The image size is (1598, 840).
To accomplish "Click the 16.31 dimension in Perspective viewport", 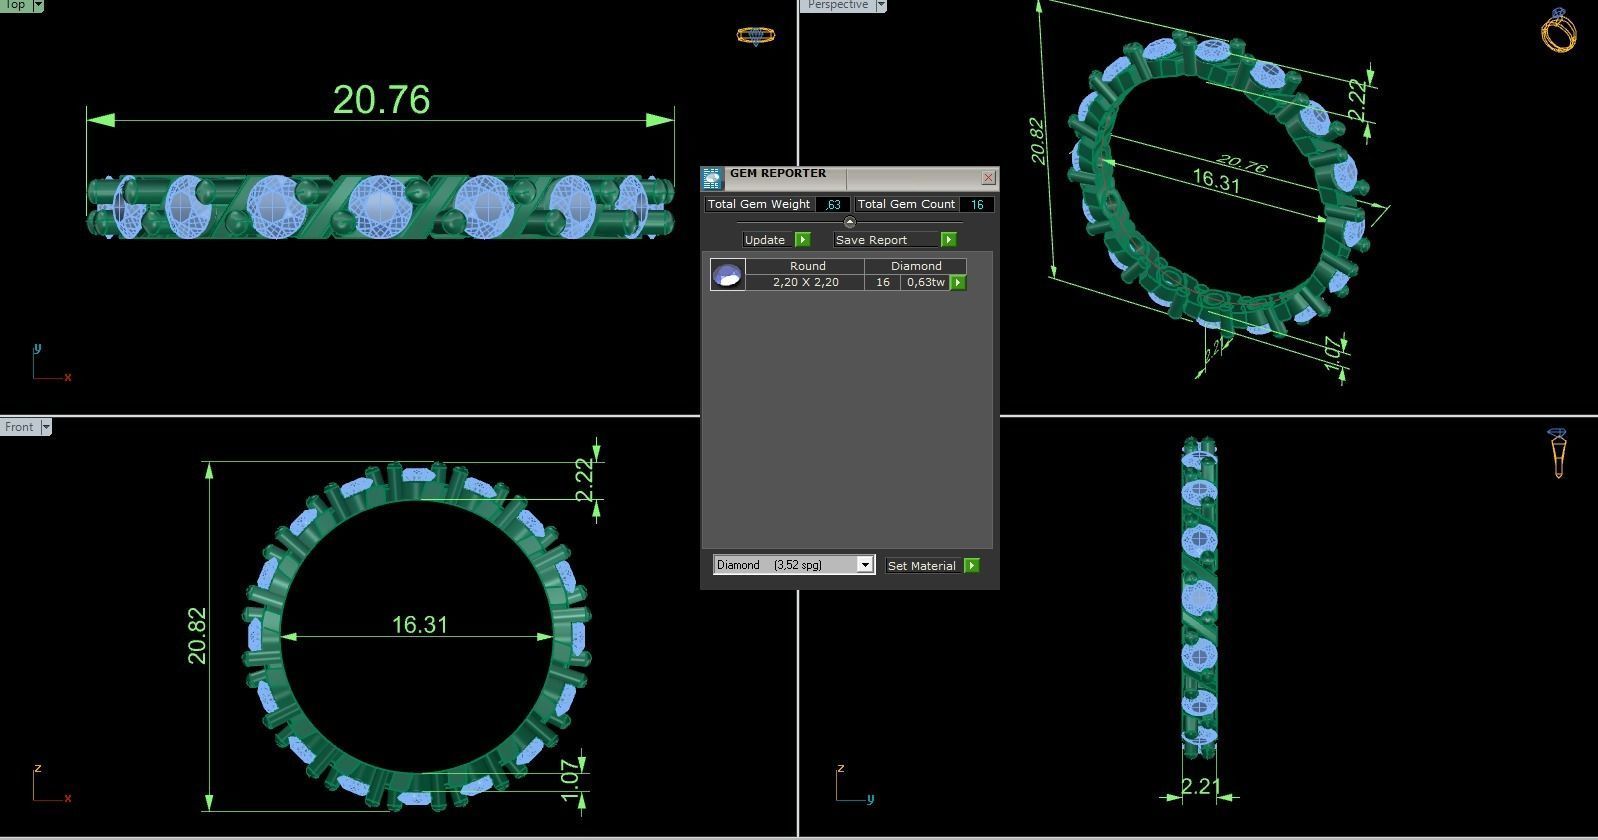I will pyautogui.click(x=1216, y=182).
